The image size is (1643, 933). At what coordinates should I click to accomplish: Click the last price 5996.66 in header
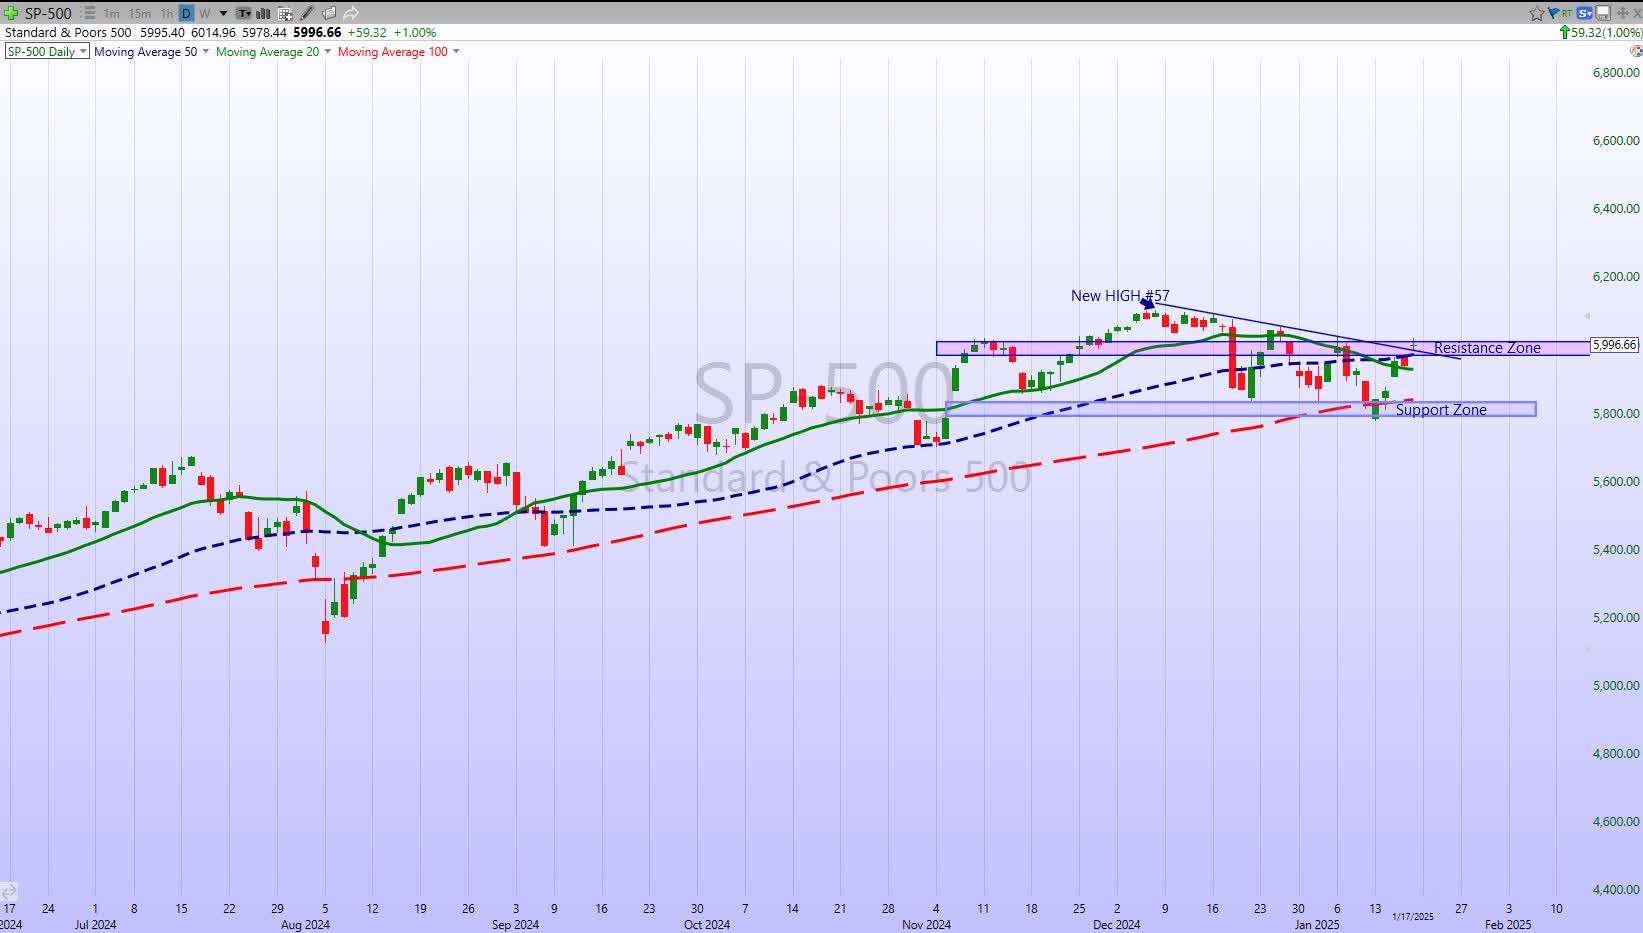[x=317, y=32]
